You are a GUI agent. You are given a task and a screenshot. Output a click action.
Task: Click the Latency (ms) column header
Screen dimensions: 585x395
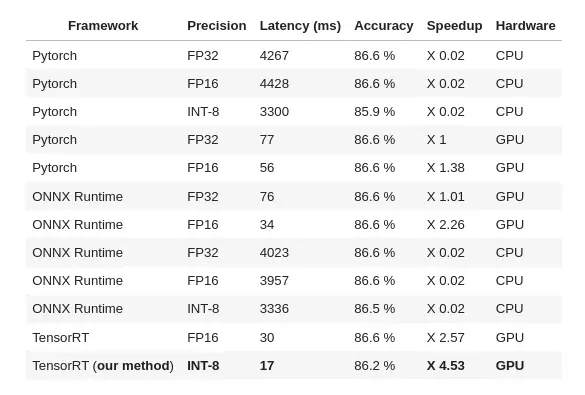point(300,26)
